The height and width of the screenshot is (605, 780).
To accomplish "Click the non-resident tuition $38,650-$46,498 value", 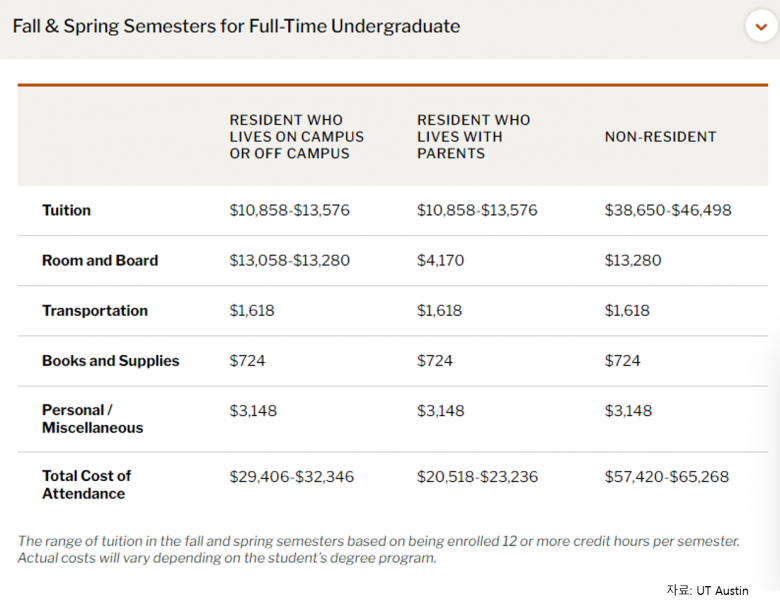I will point(668,211).
